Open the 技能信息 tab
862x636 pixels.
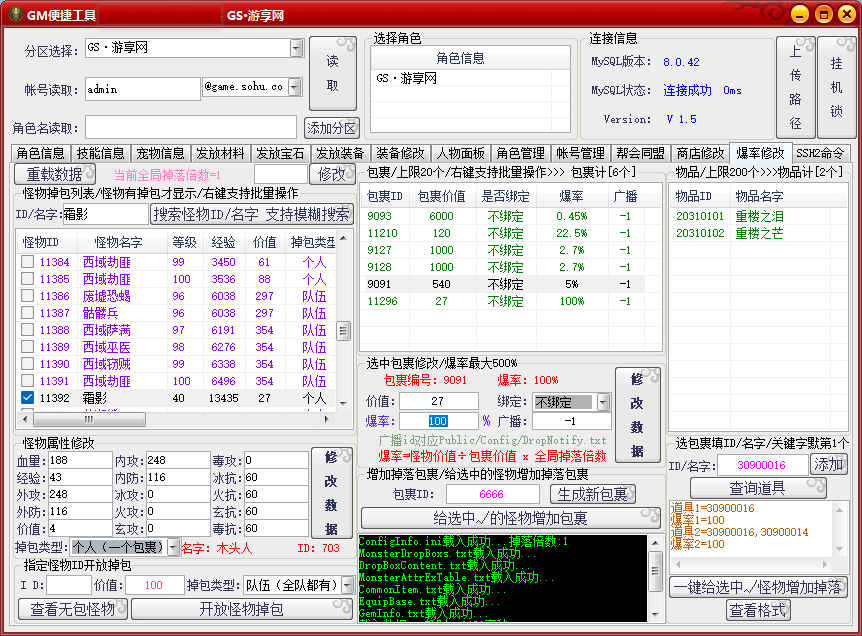point(101,153)
